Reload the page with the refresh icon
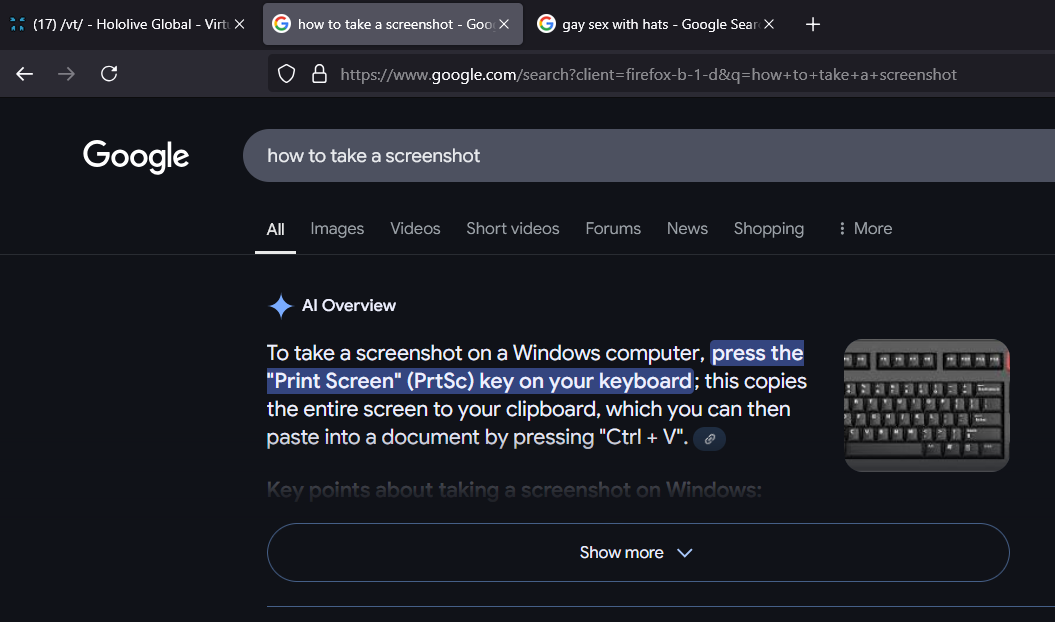The width and height of the screenshot is (1055, 622). 110,74
